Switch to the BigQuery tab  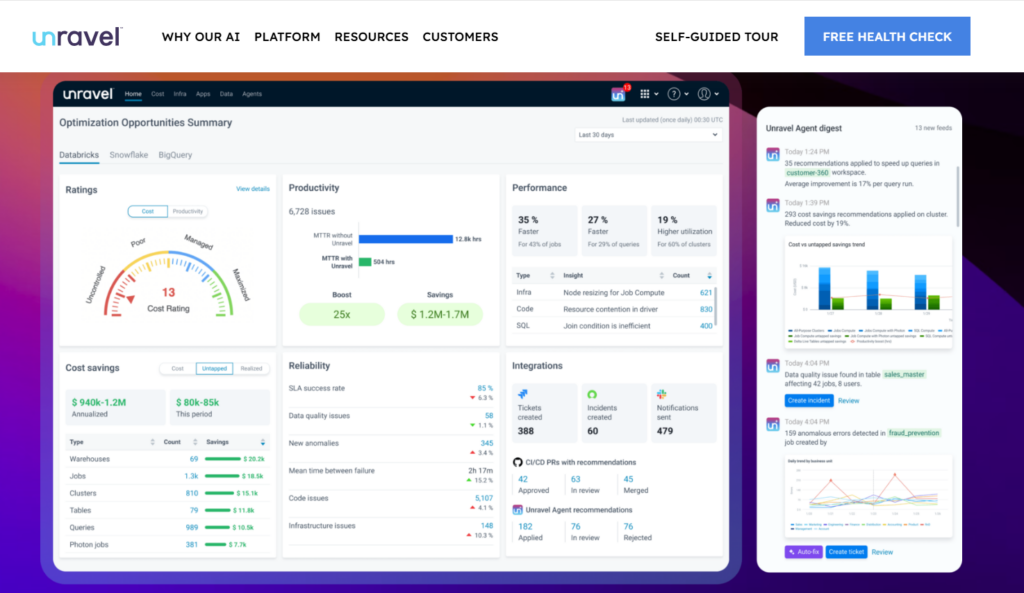coord(175,155)
